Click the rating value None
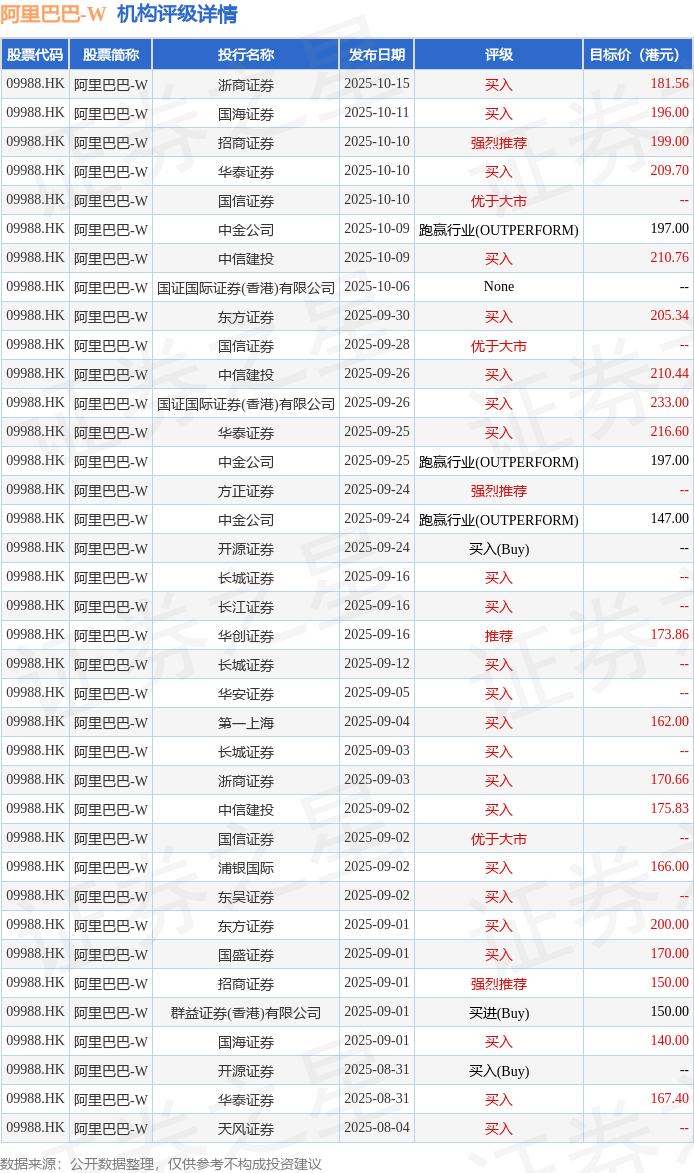Viewport: 694px width, 1173px height. [499, 287]
